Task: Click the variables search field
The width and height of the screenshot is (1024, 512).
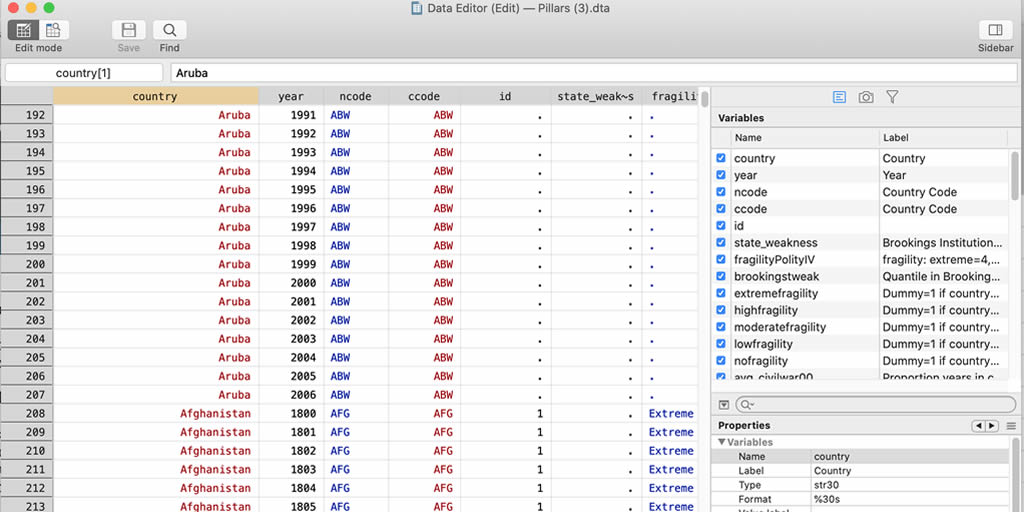Action: 875,404
